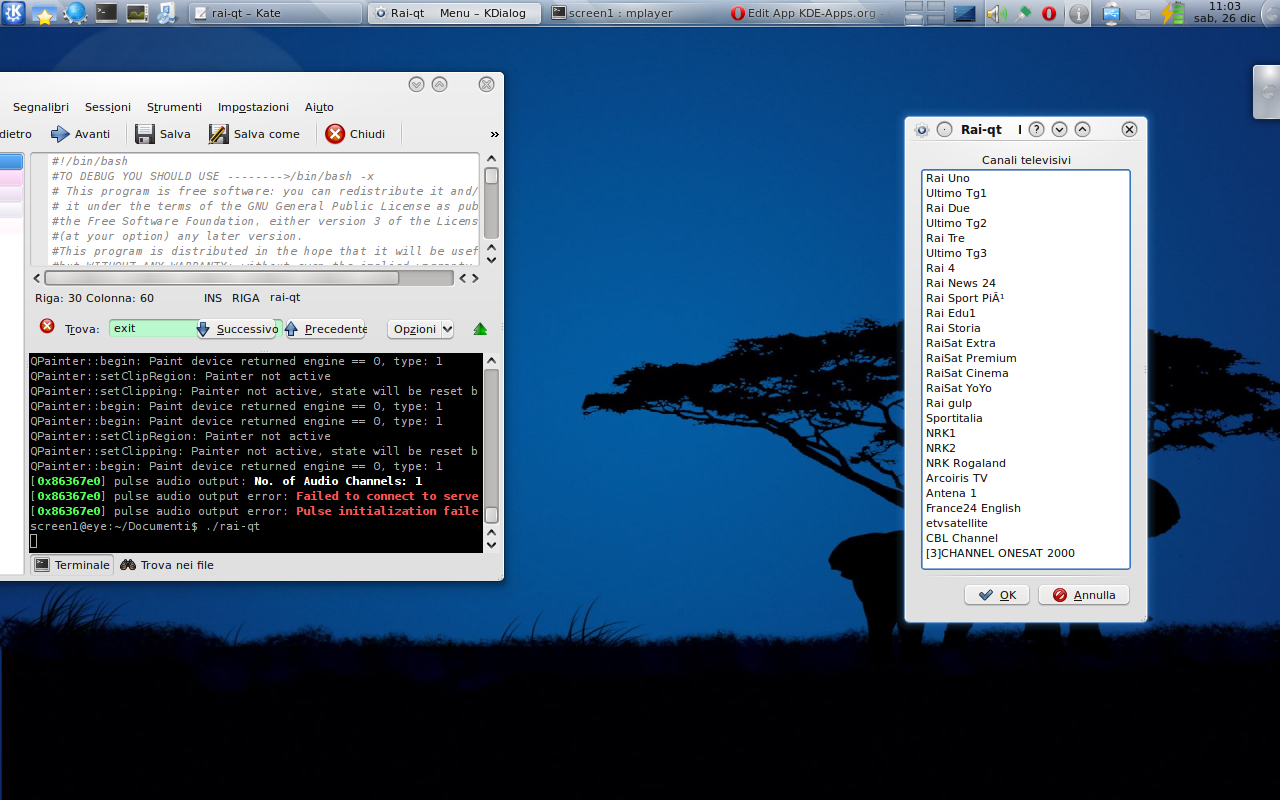Viewport: 1280px width, 800px height.
Task: Select NRK Rogaland channel
Action: pyautogui.click(x=1025, y=463)
